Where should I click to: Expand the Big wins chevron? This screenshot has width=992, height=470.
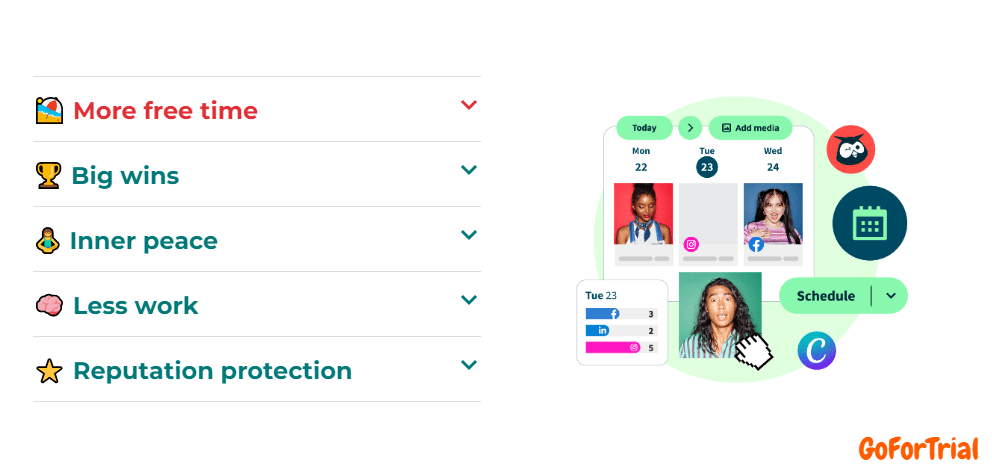(469, 170)
